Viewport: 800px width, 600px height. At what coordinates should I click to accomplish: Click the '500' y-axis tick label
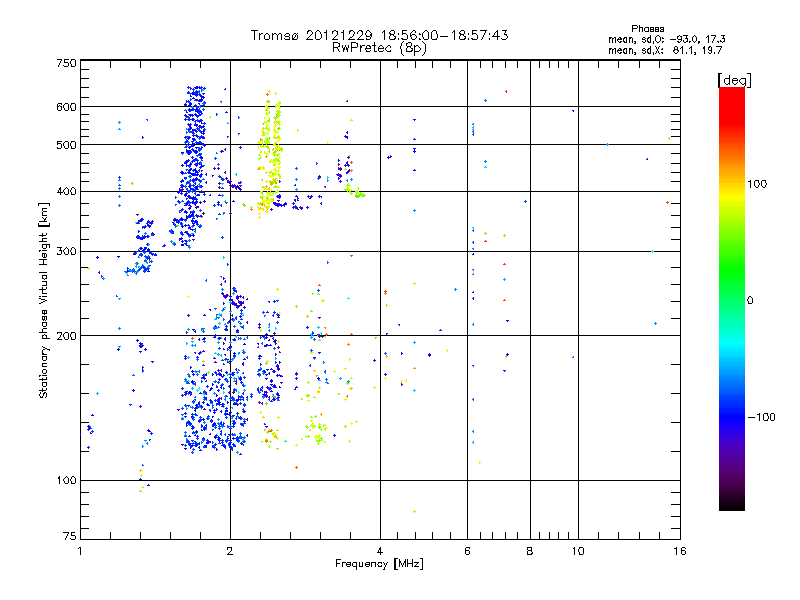[66, 145]
